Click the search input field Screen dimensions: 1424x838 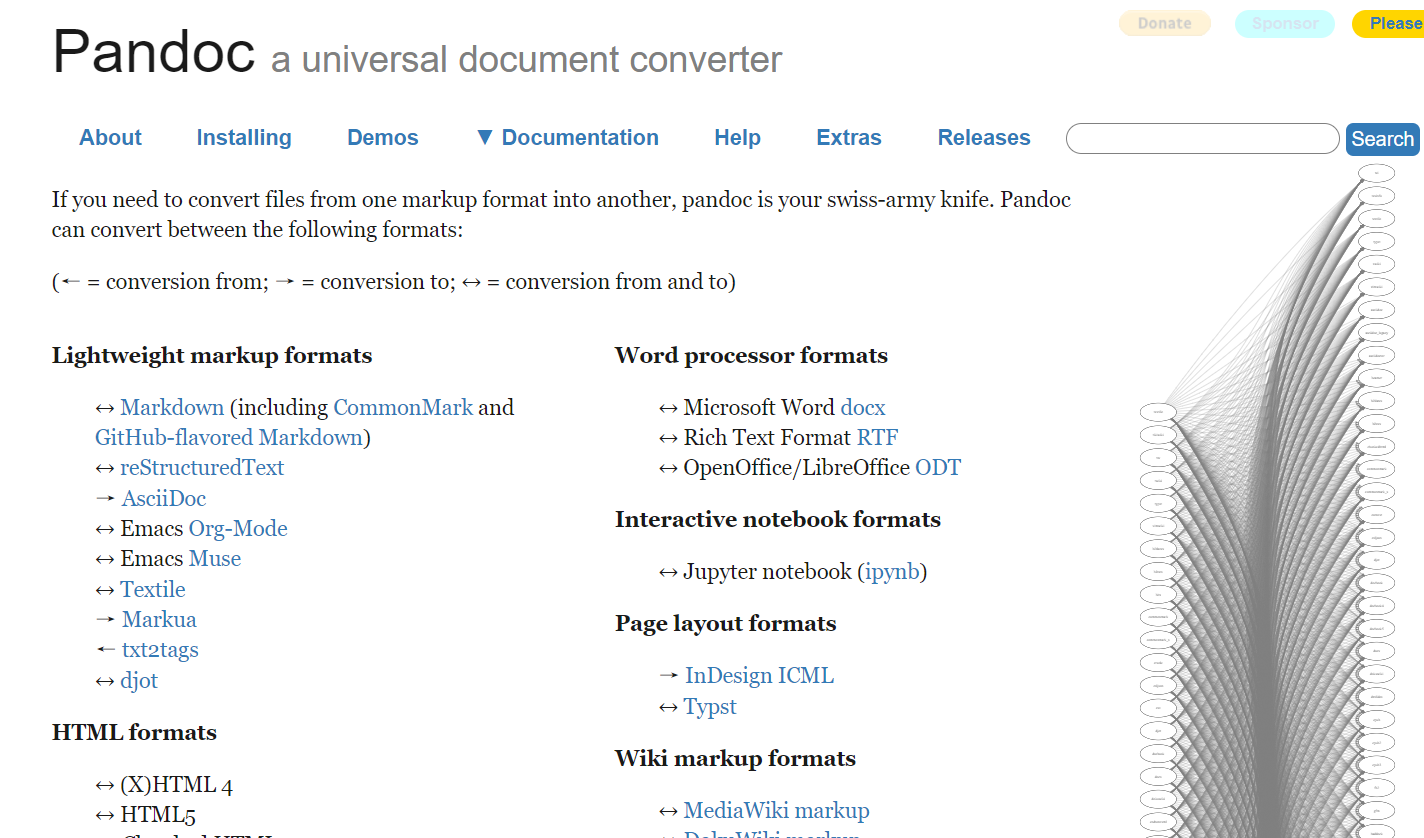(x=1202, y=139)
